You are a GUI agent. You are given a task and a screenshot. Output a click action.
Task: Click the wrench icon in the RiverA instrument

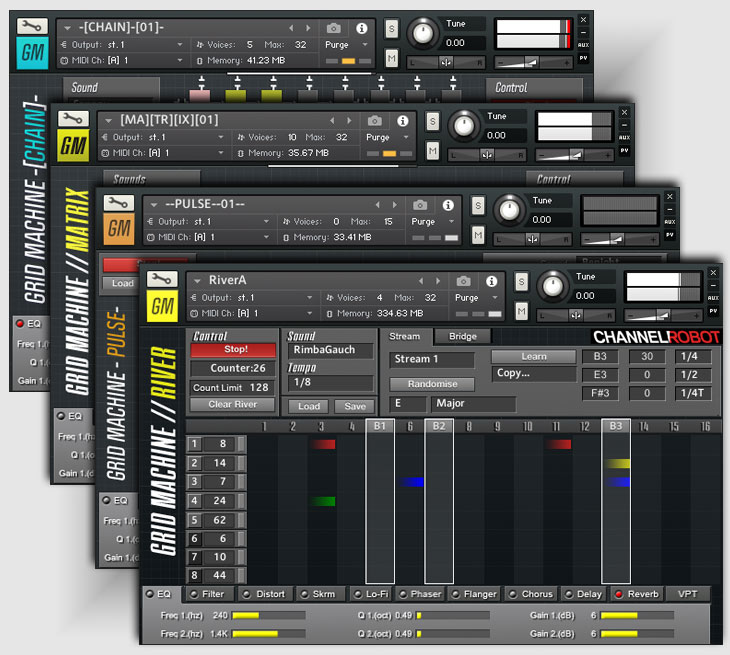point(162,279)
